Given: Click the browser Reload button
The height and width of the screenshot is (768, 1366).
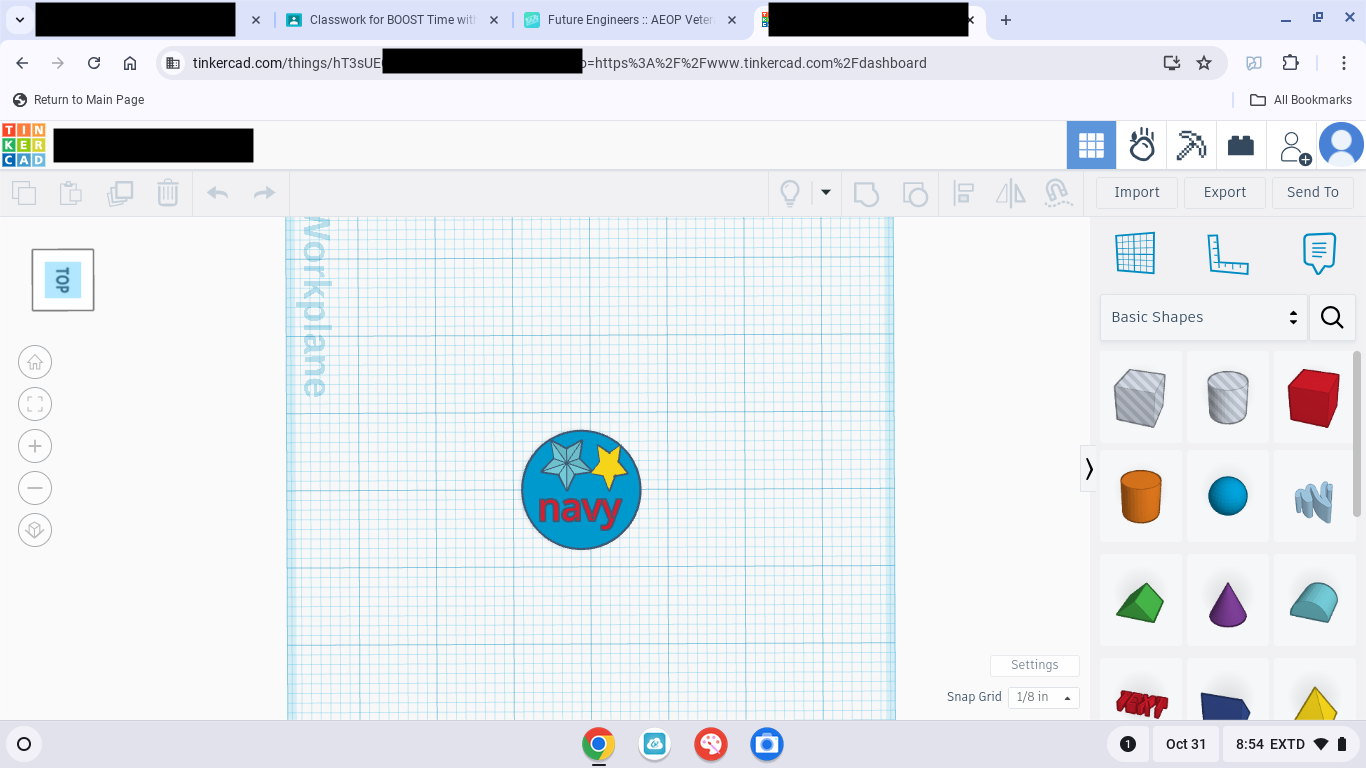Looking at the screenshot, I should click(x=94, y=63).
